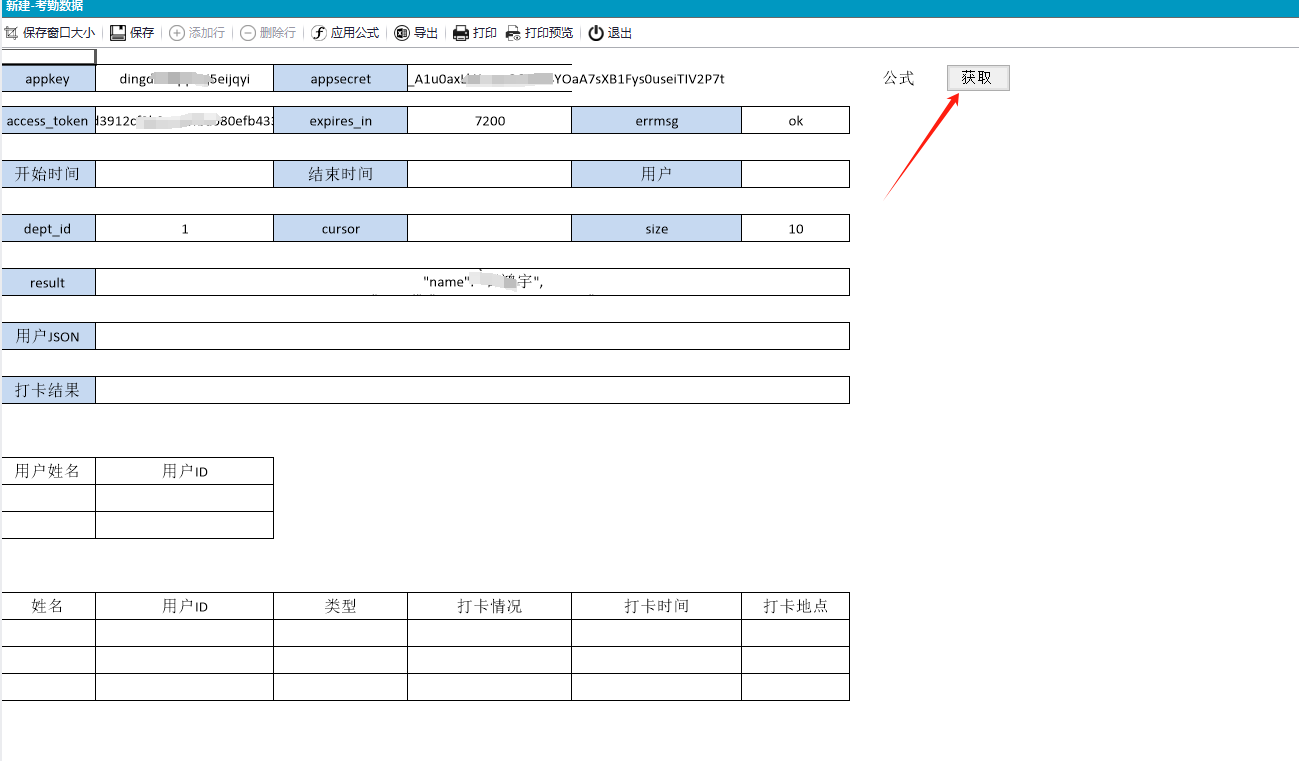Click the 打卡时间 column header
This screenshot has height=761, width=1299.
[x=656, y=606]
